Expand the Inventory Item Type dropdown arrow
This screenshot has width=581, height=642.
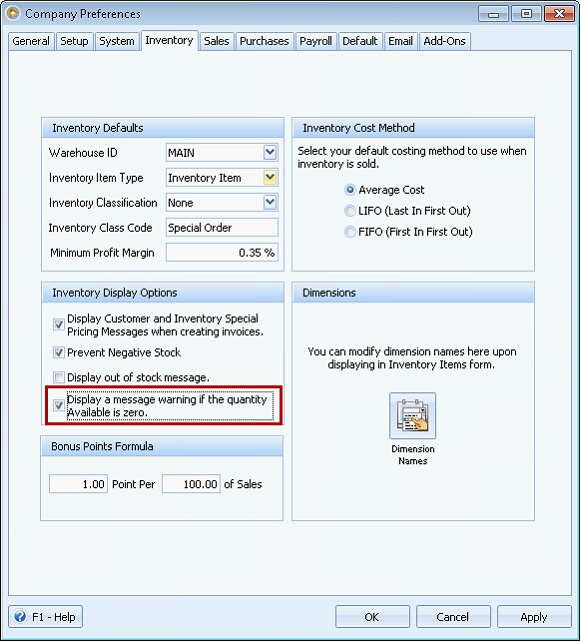[270, 177]
